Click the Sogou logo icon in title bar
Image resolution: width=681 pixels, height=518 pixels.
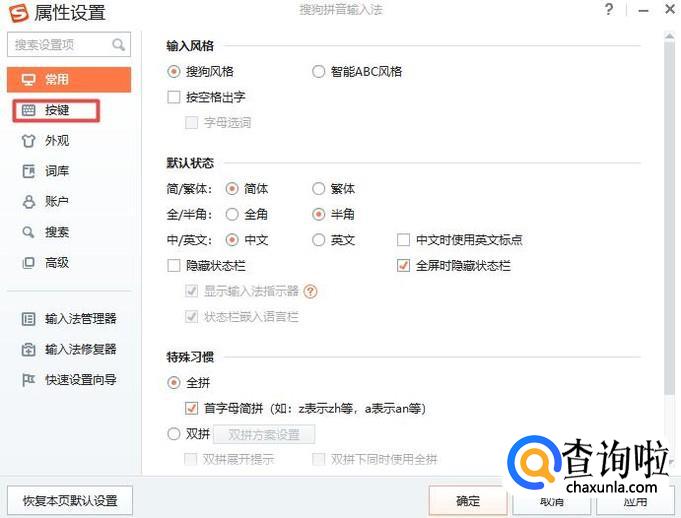tap(18, 13)
